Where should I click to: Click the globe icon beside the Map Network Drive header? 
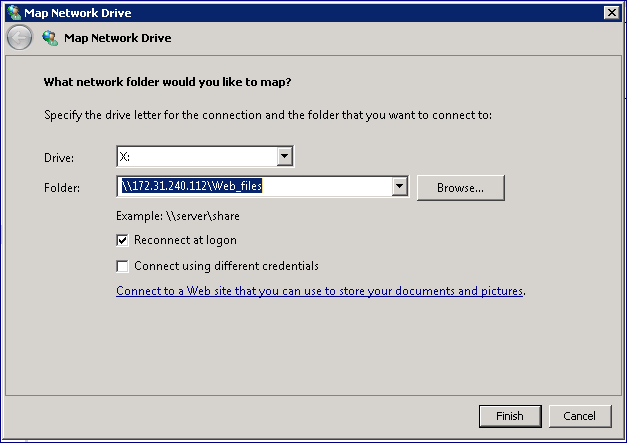click(x=50, y=38)
